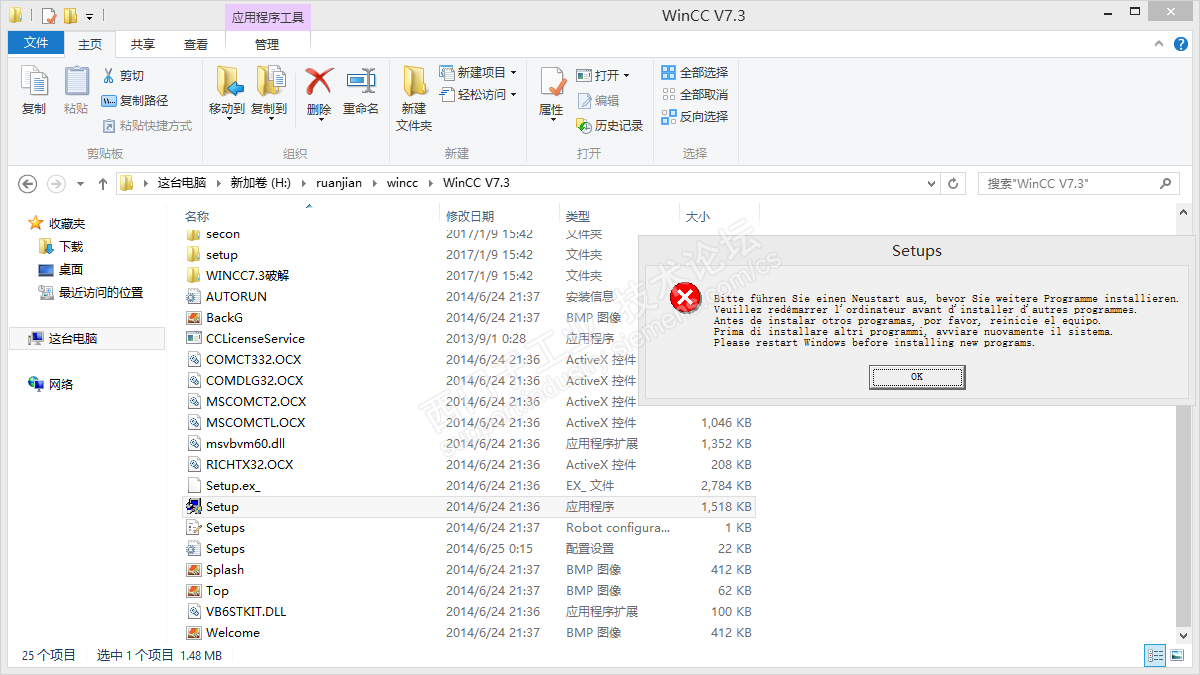Click the Application Tools (应用程序工具) contextual tab
1200x675 pixels.
click(267, 17)
